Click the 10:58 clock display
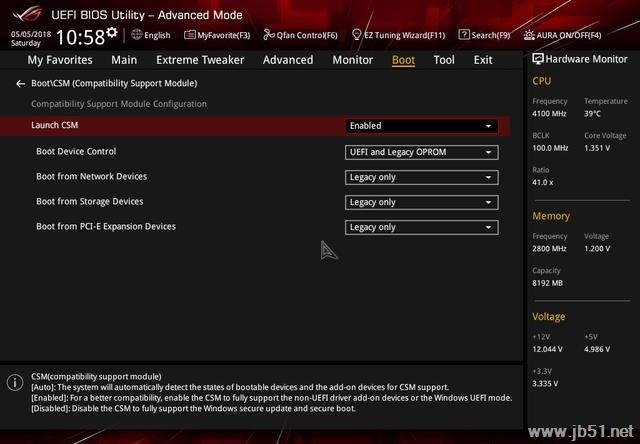 tap(80, 37)
